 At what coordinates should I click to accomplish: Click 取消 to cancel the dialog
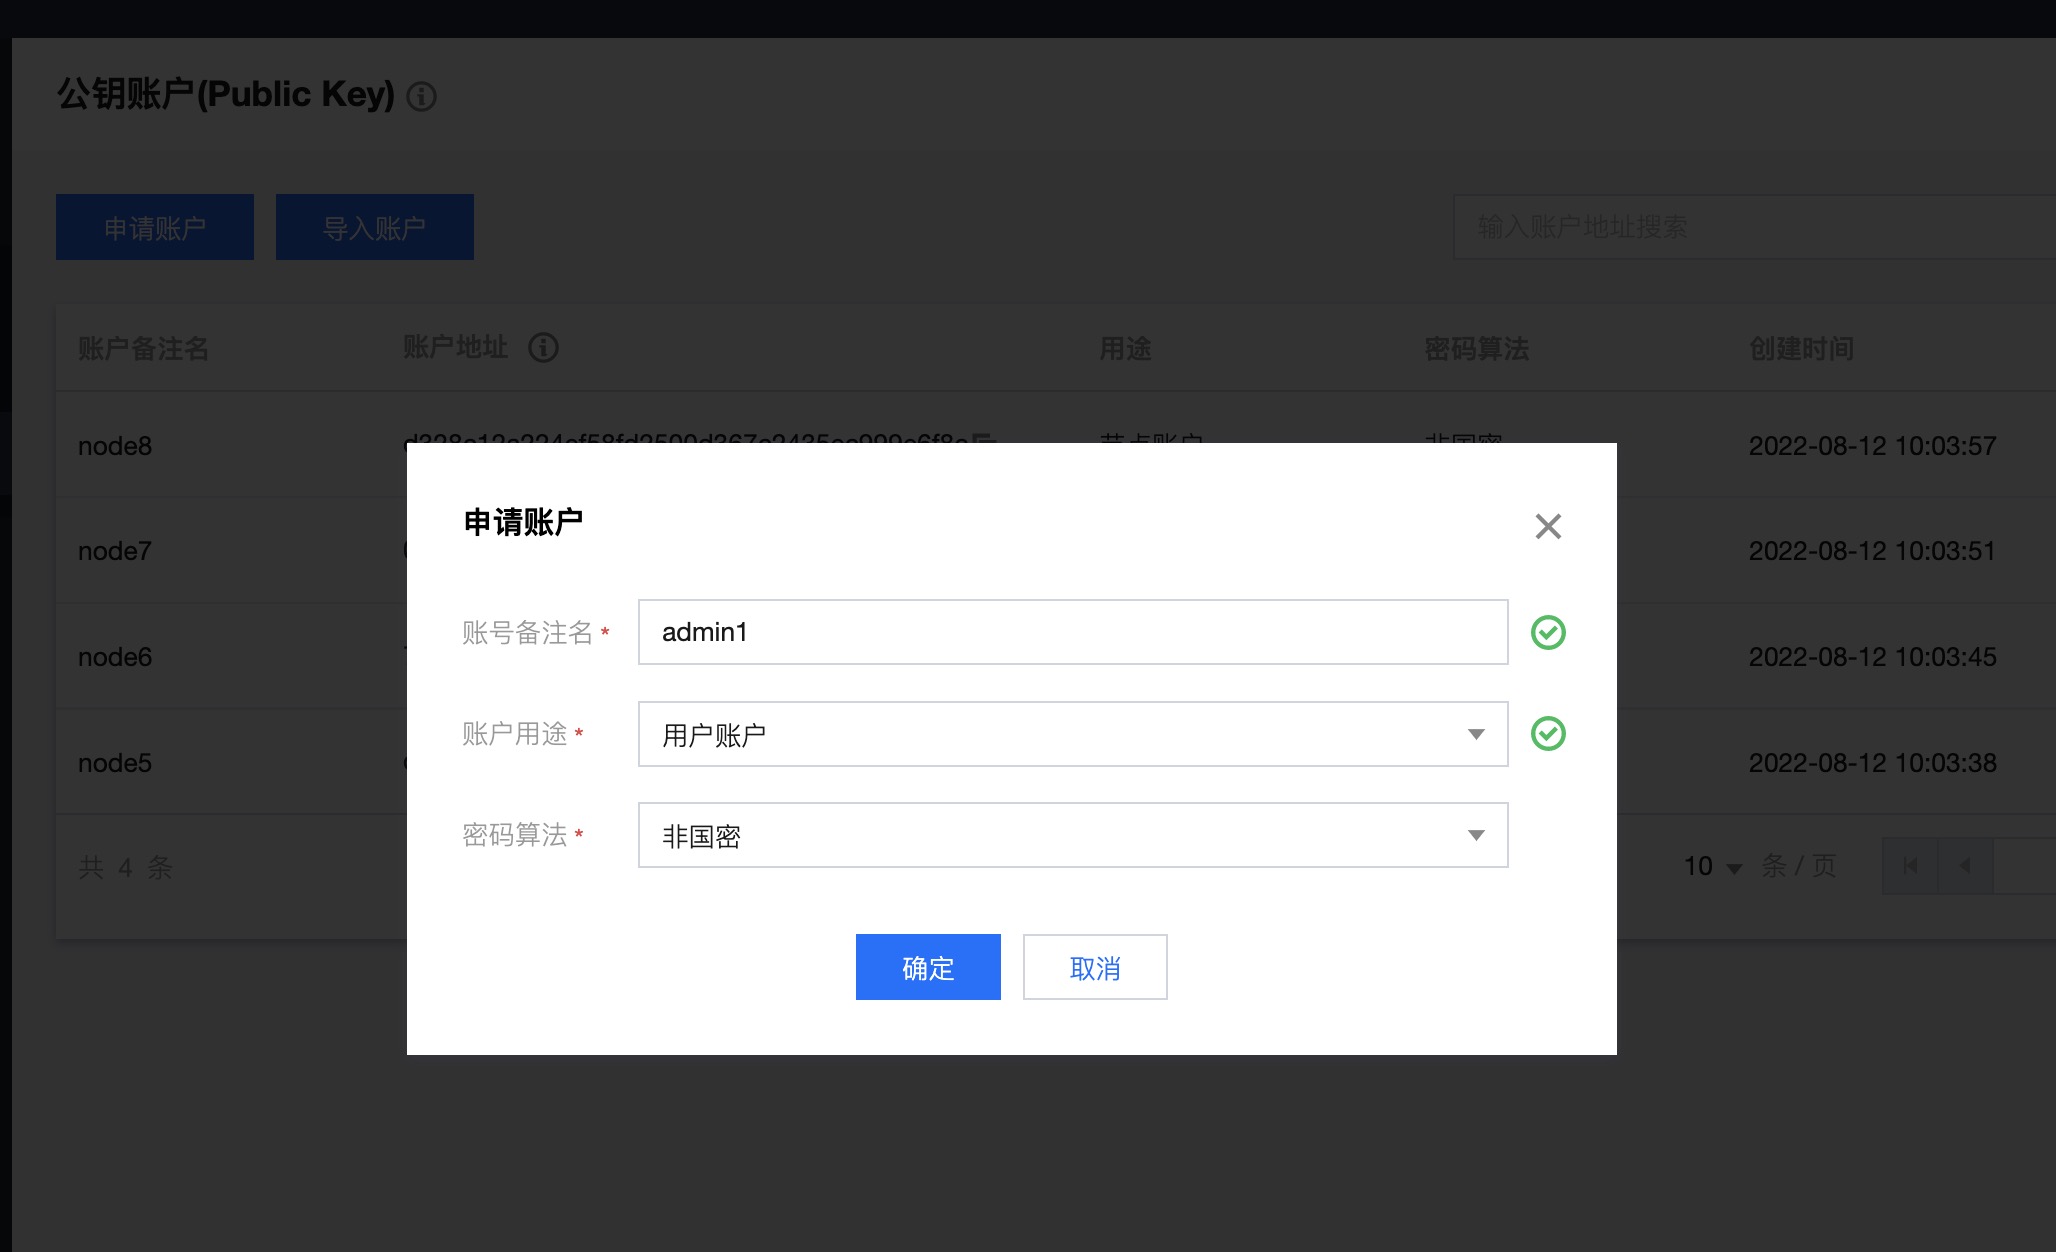[x=1094, y=967]
